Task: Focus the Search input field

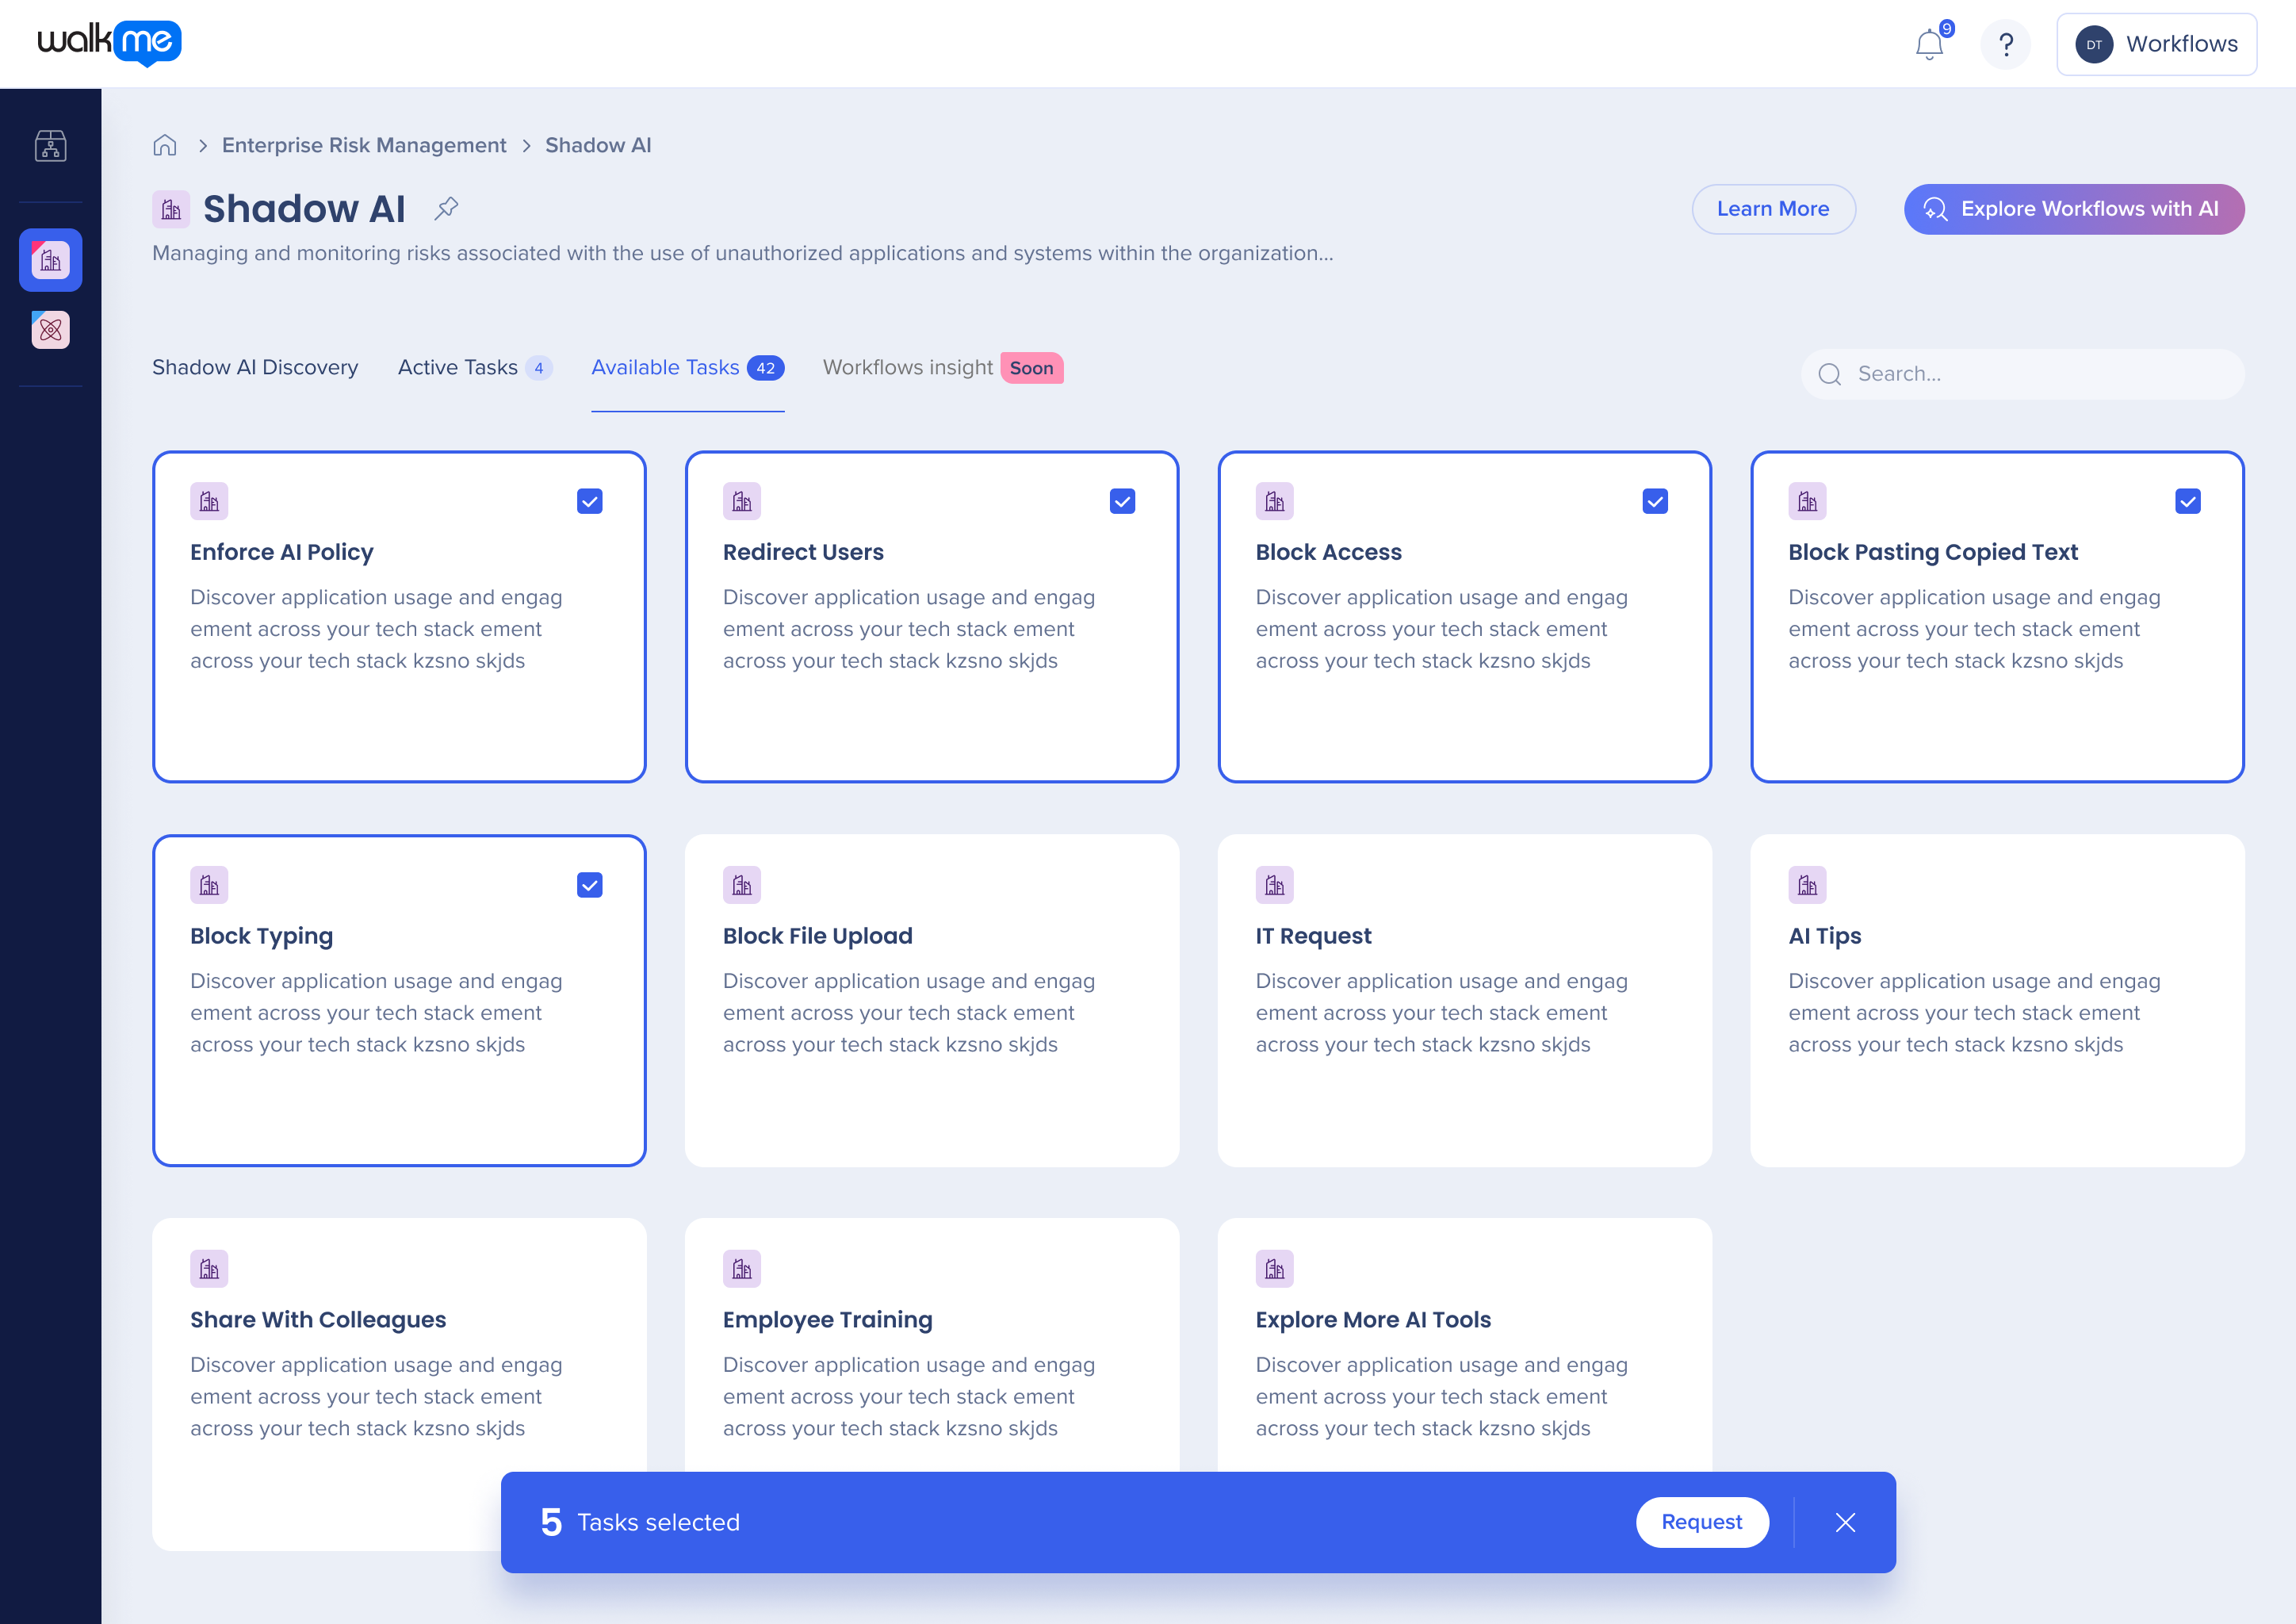Action: coord(2023,374)
